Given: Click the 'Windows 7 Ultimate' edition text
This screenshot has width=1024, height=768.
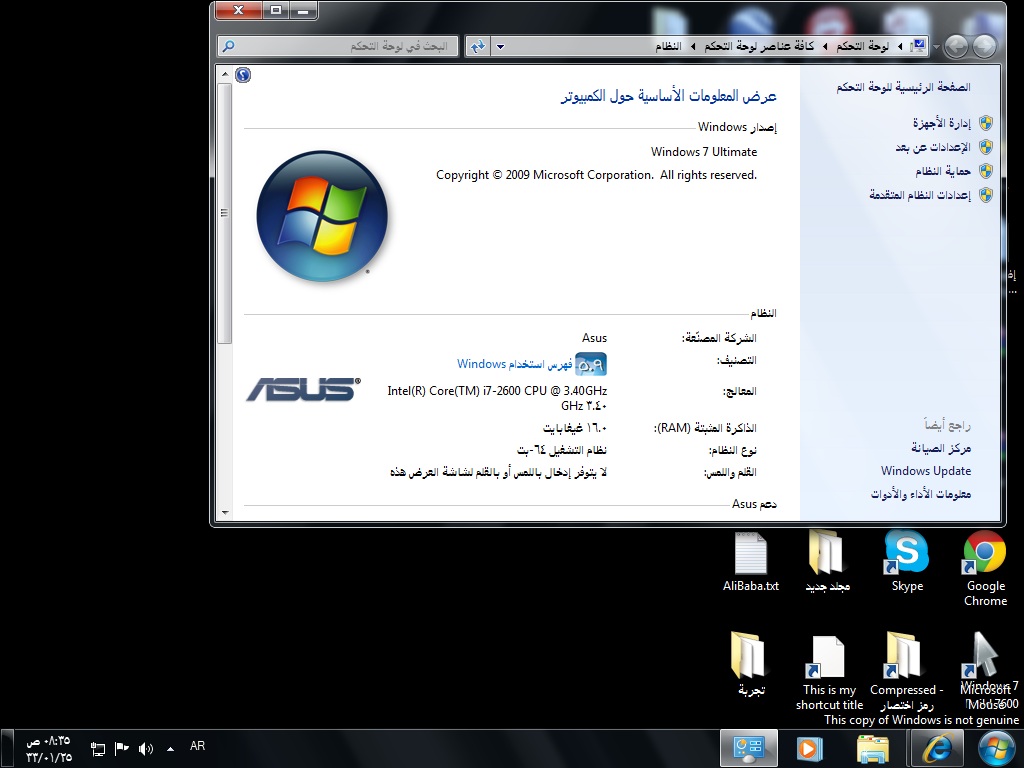Looking at the screenshot, I should click(x=704, y=152).
